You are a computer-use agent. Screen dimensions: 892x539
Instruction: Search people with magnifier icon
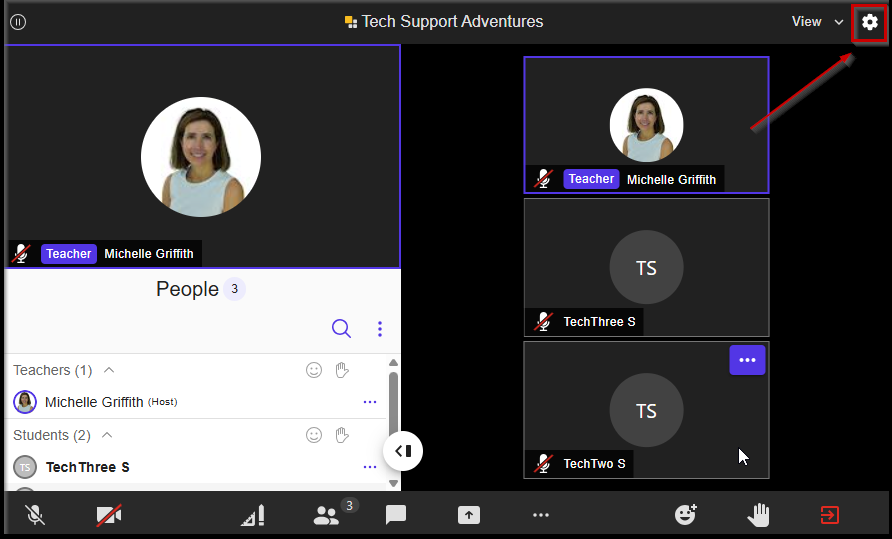click(341, 328)
